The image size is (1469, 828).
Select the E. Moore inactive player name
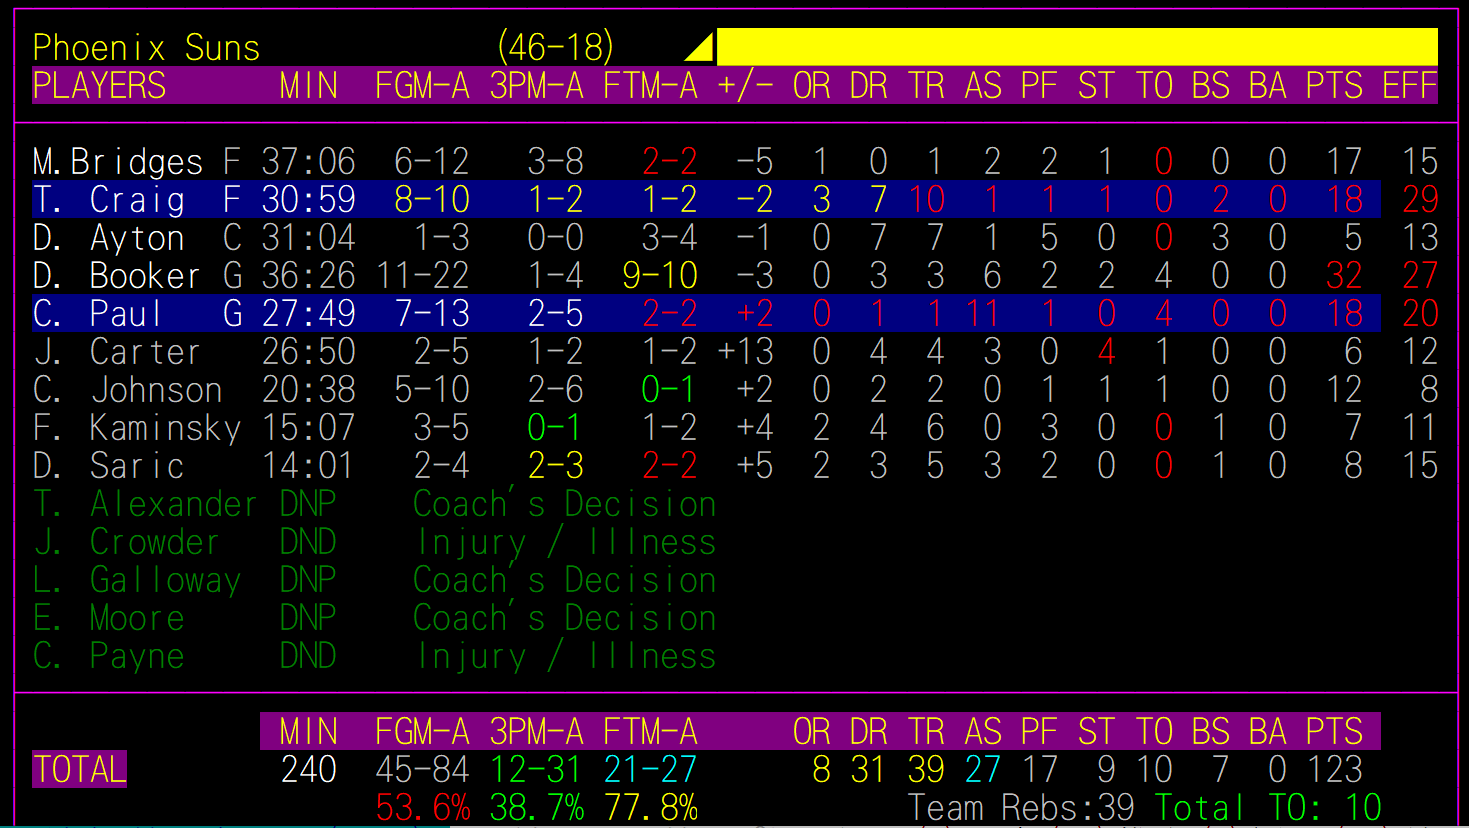(x=108, y=618)
